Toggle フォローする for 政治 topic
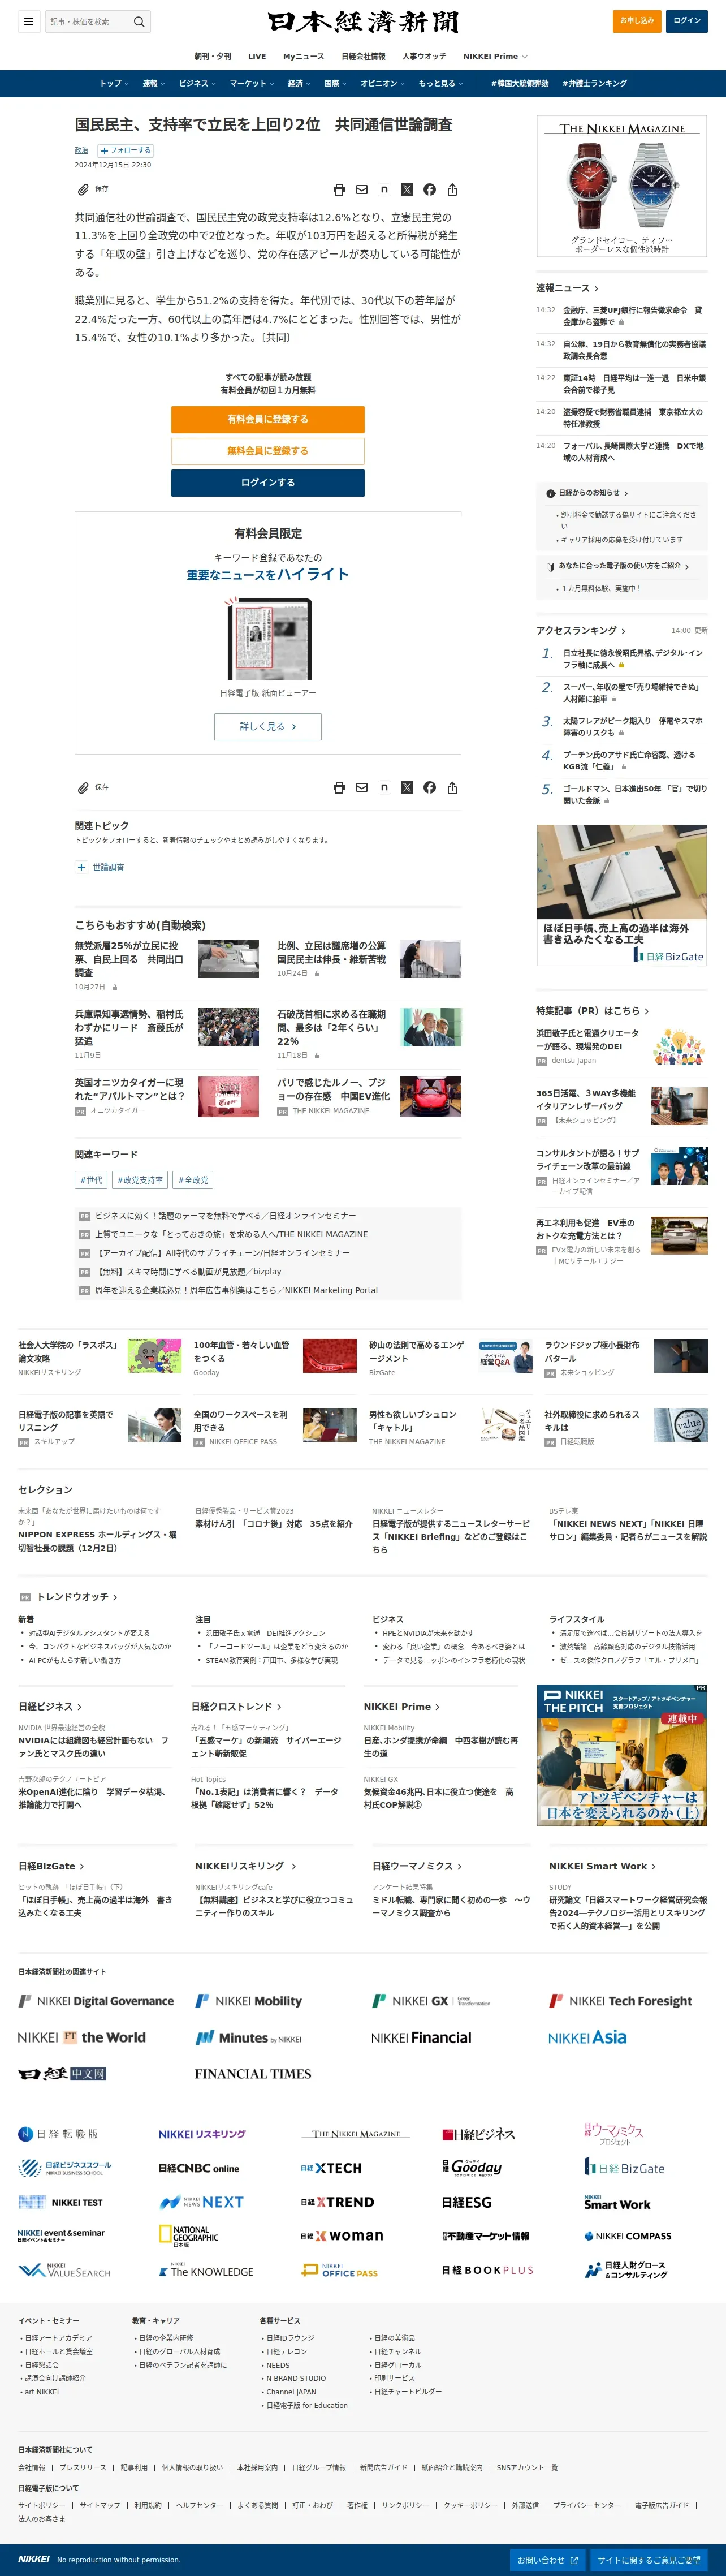This screenshot has height=2576, width=726. click(x=125, y=150)
